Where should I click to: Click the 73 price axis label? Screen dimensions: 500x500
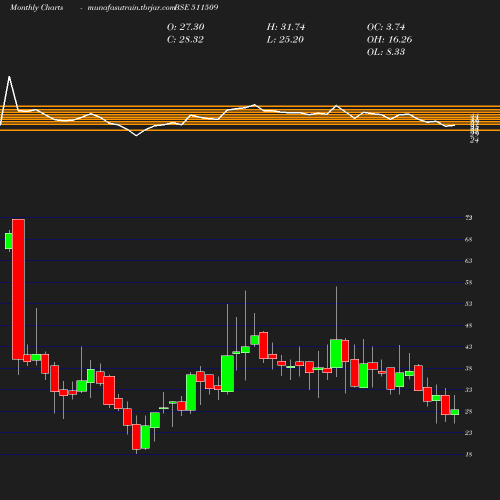(469, 218)
